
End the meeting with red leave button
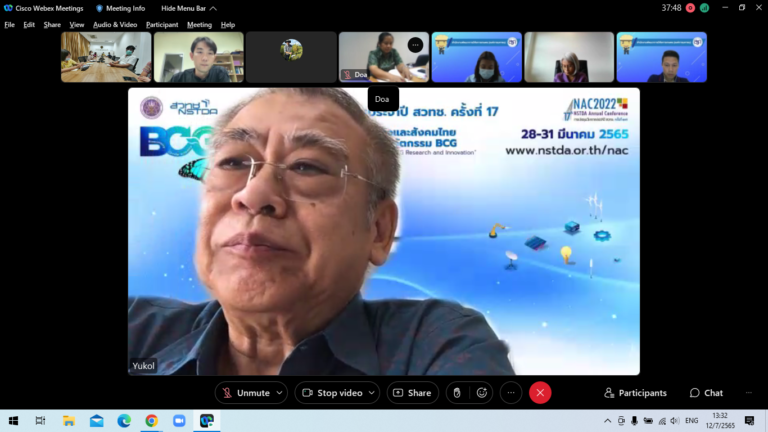(540, 393)
